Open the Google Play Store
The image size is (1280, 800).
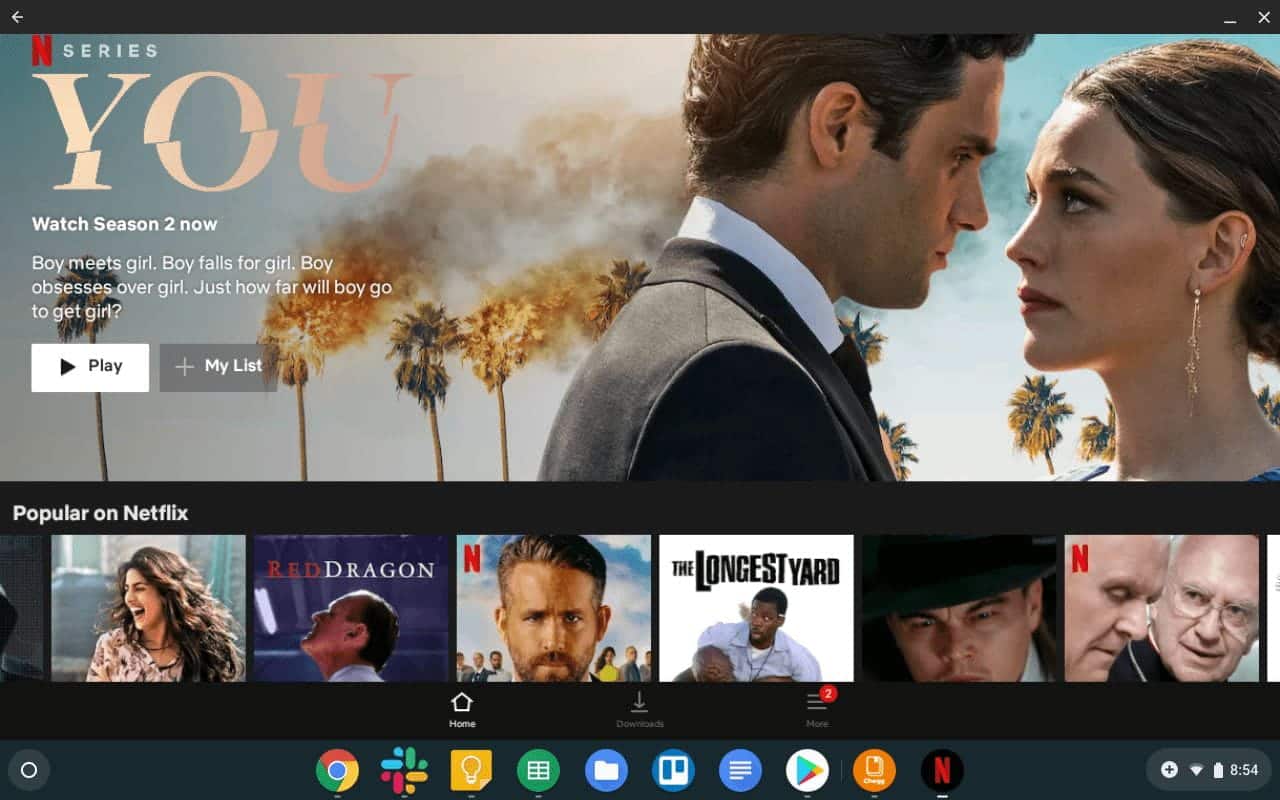pyautogui.click(x=806, y=770)
